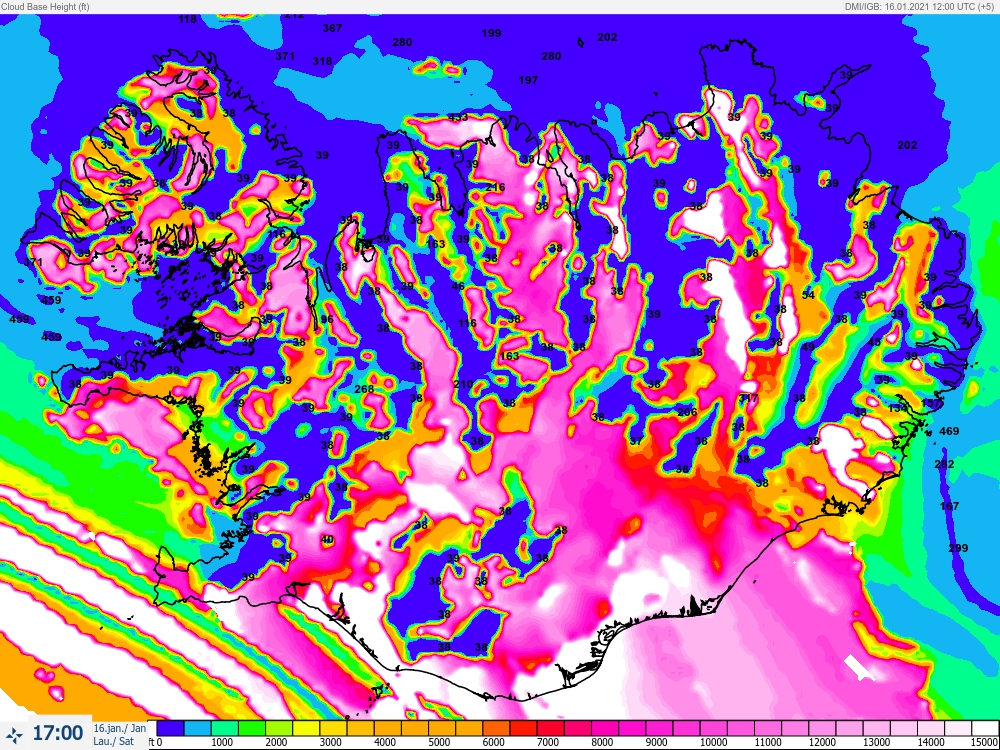The height and width of the screenshot is (750, 1000).
Task: Click the 96 value in west Iceland
Action: coord(327,320)
